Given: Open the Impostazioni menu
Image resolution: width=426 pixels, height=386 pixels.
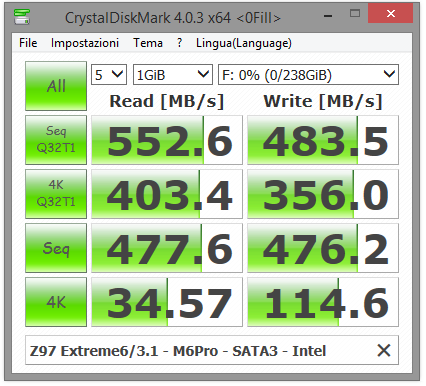Looking at the screenshot, I should (x=85, y=43).
